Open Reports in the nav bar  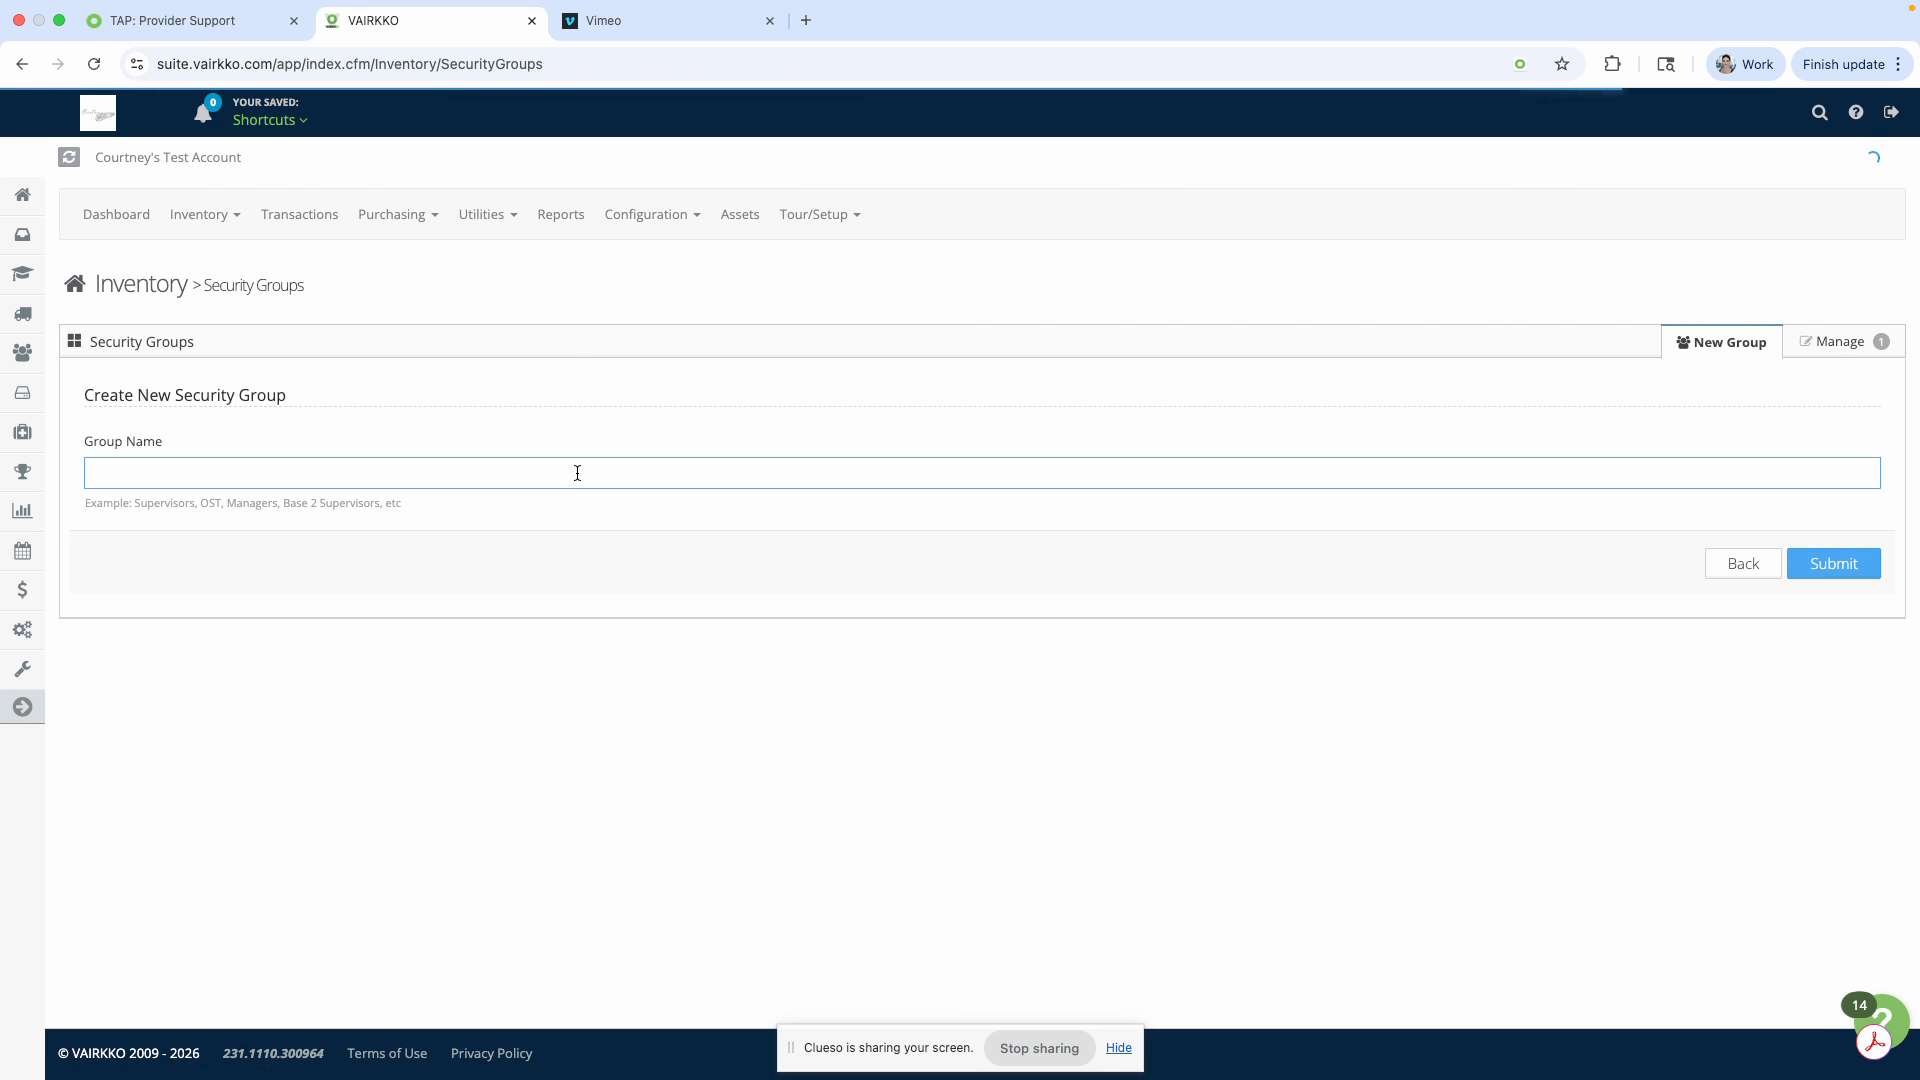(561, 215)
